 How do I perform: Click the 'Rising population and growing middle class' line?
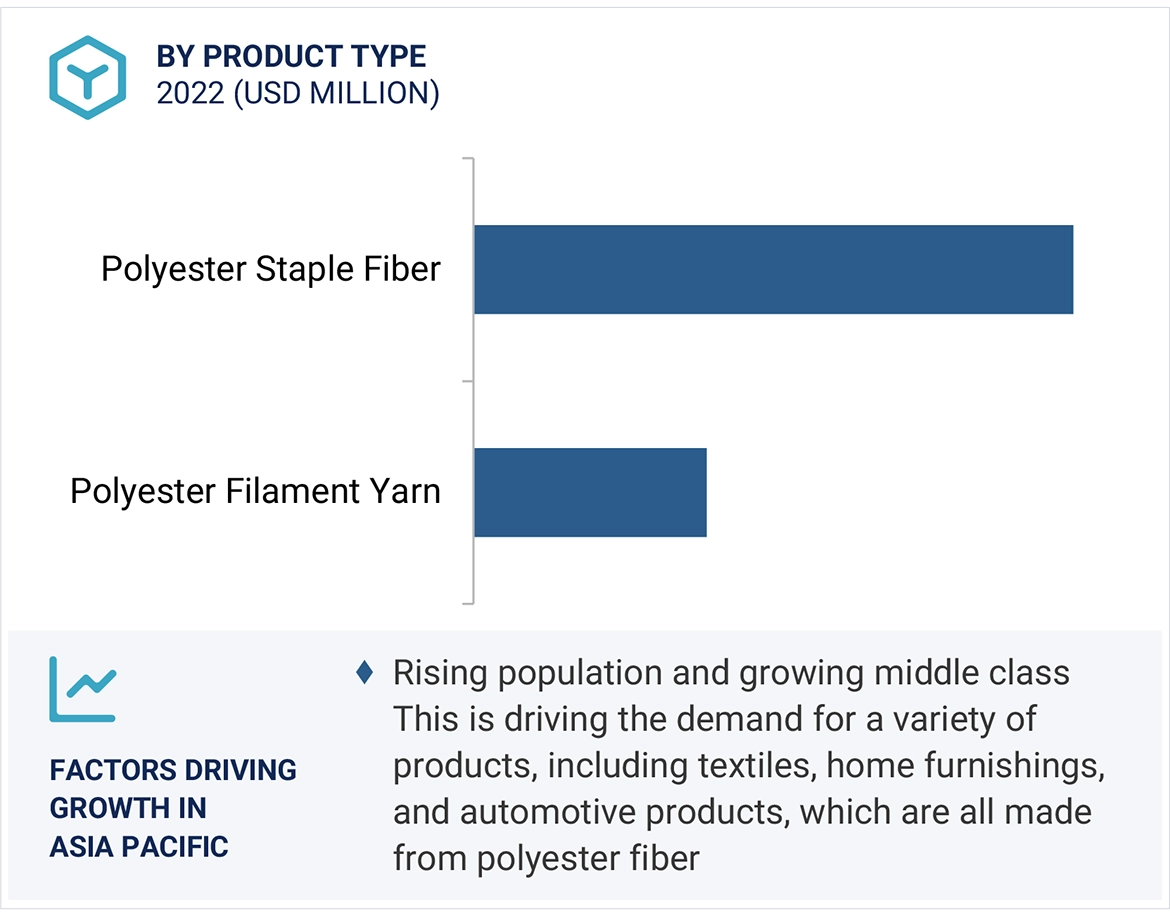tap(731, 672)
